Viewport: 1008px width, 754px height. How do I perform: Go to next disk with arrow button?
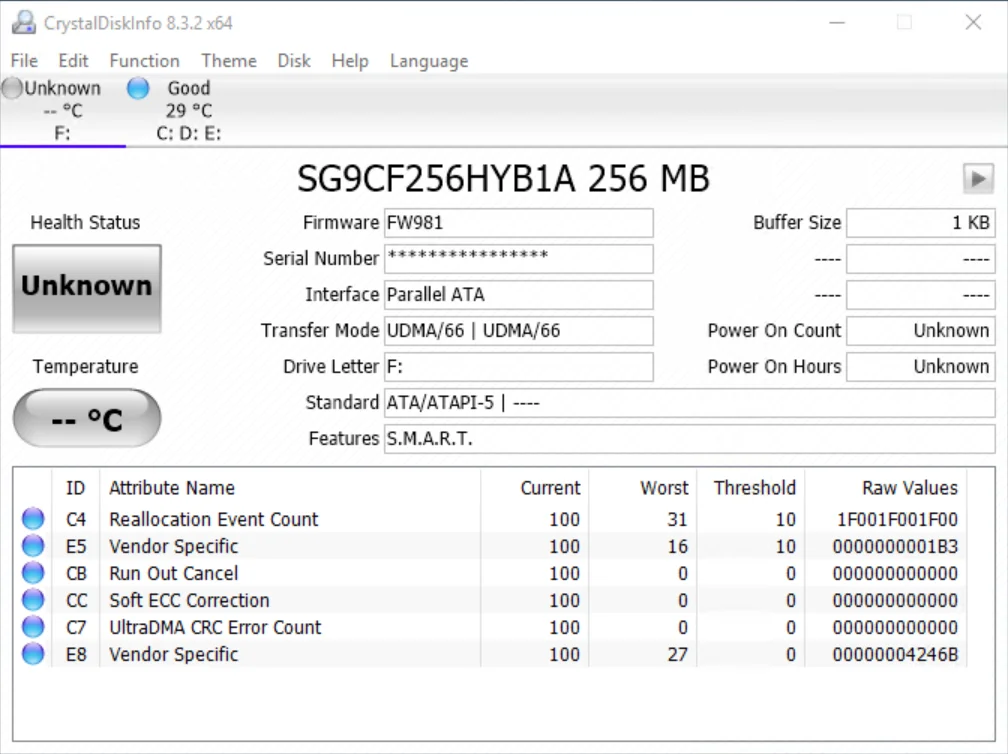(x=978, y=179)
